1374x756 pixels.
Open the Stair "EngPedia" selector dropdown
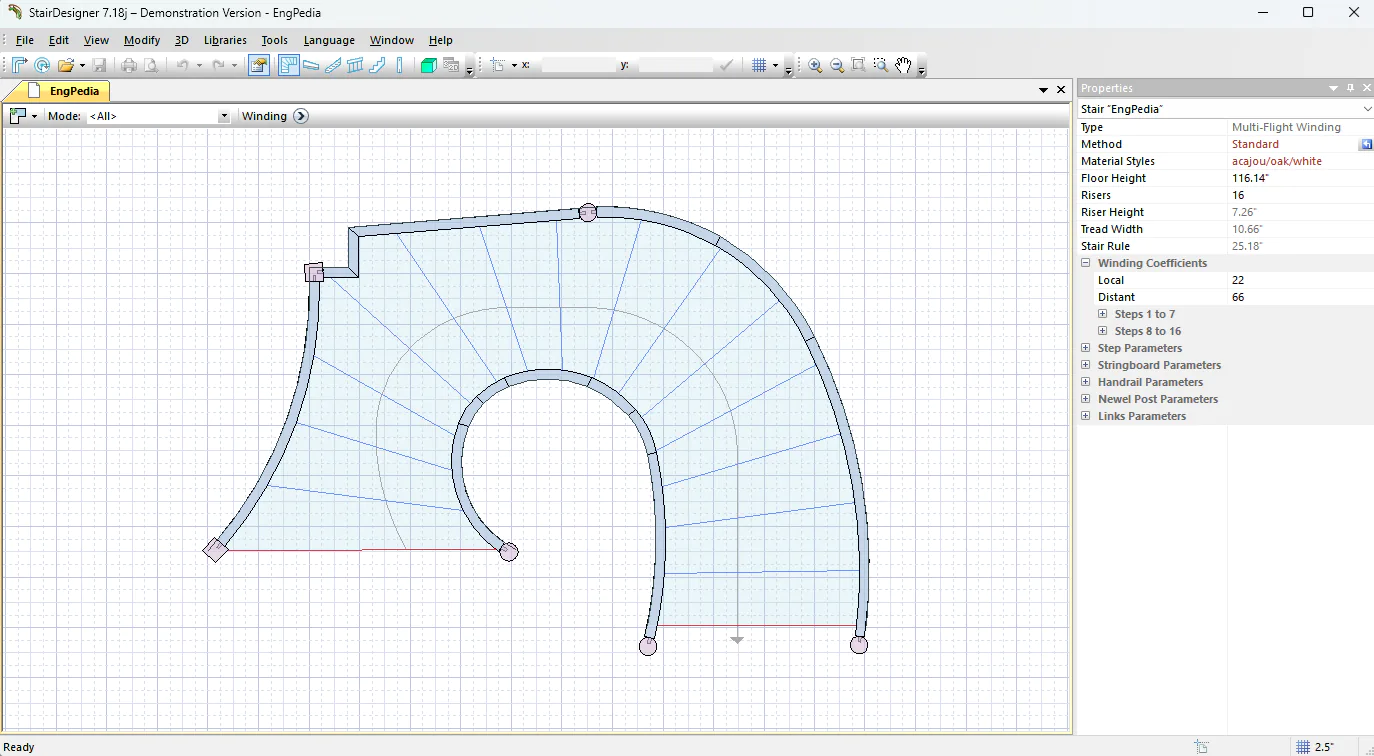(x=1367, y=108)
